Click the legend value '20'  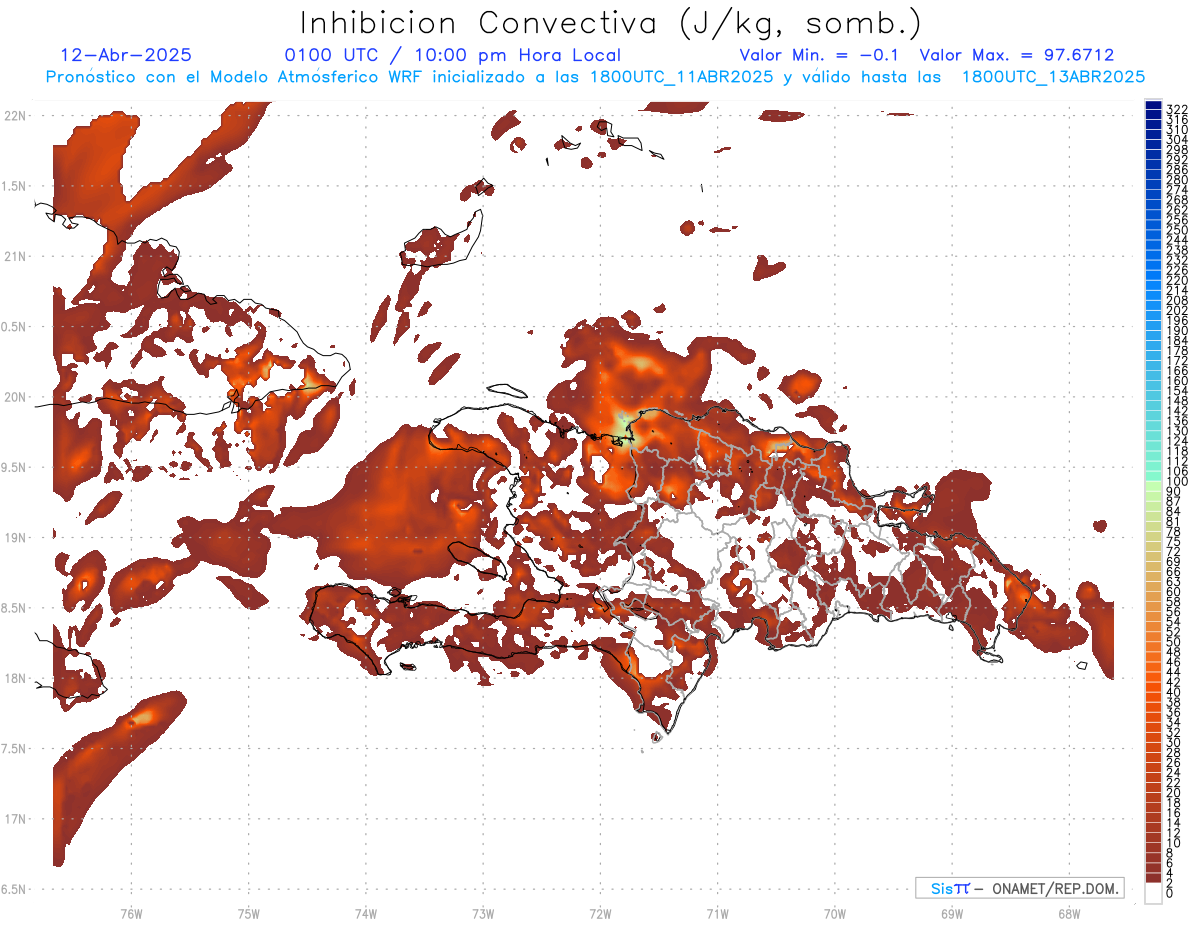click(1174, 793)
